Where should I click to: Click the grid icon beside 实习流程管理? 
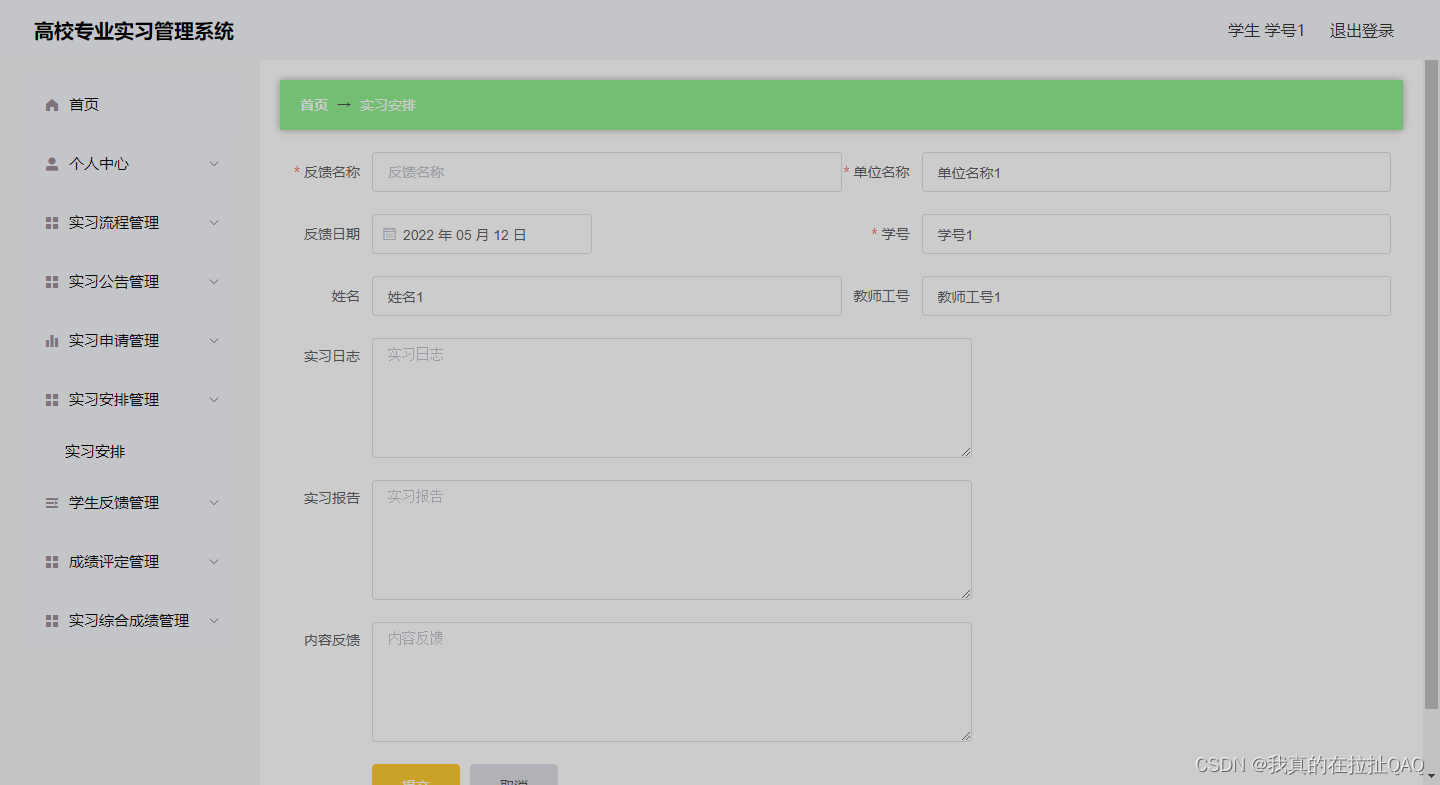pos(51,222)
